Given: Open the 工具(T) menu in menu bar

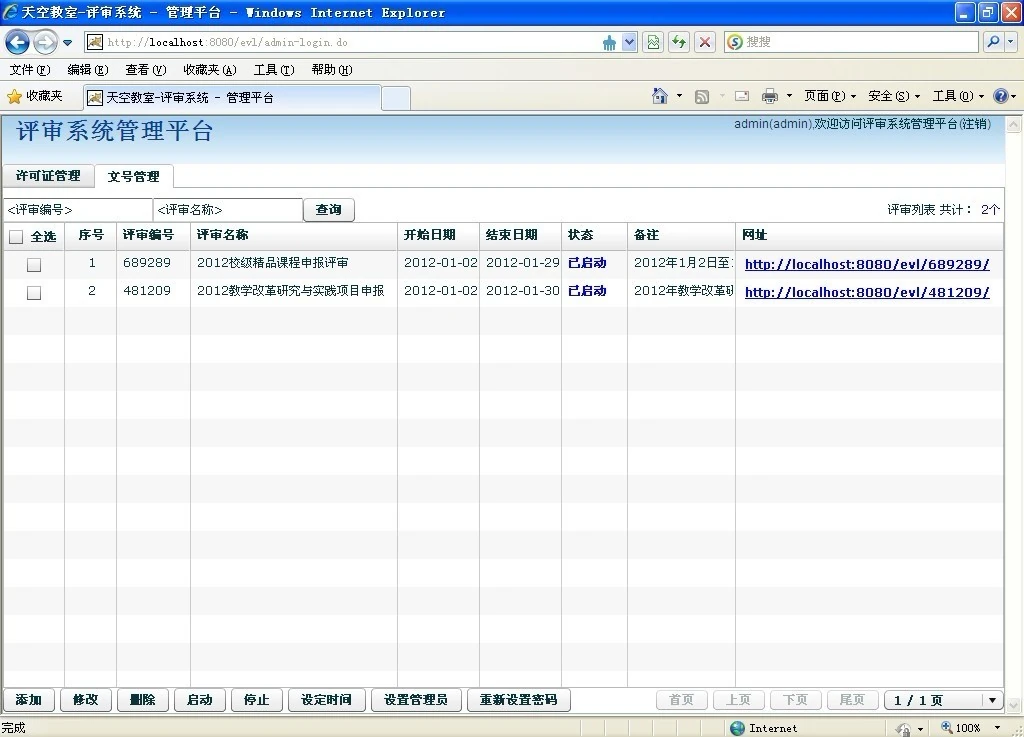Looking at the screenshot, I should (274, 70).
